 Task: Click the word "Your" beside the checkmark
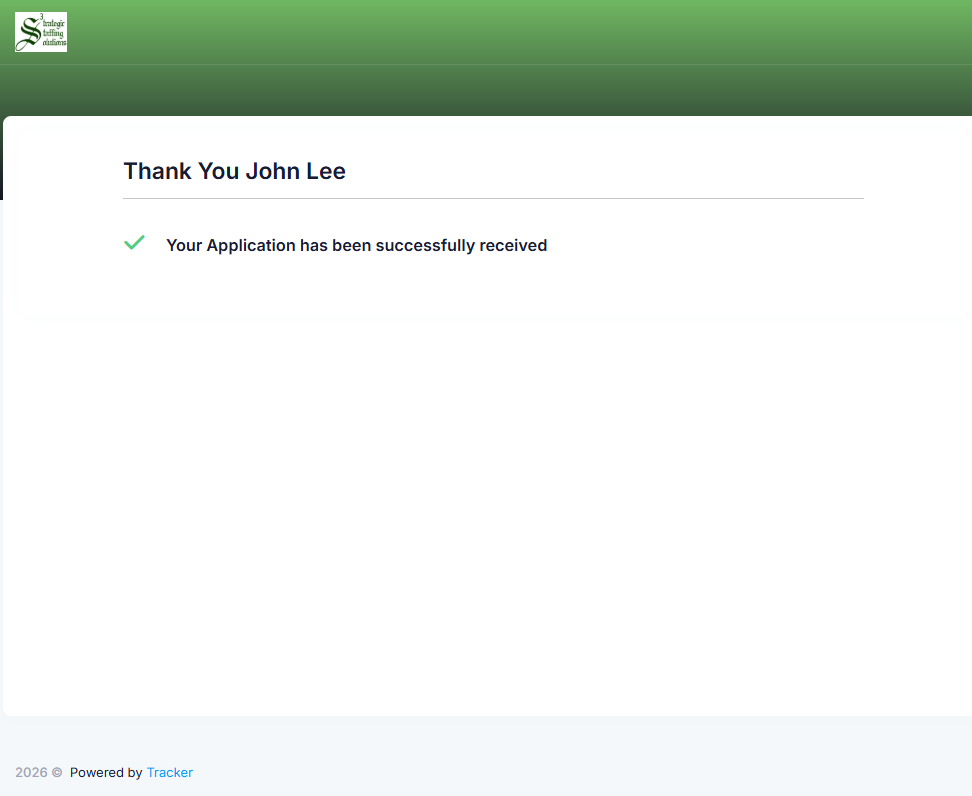click(184, 245)
